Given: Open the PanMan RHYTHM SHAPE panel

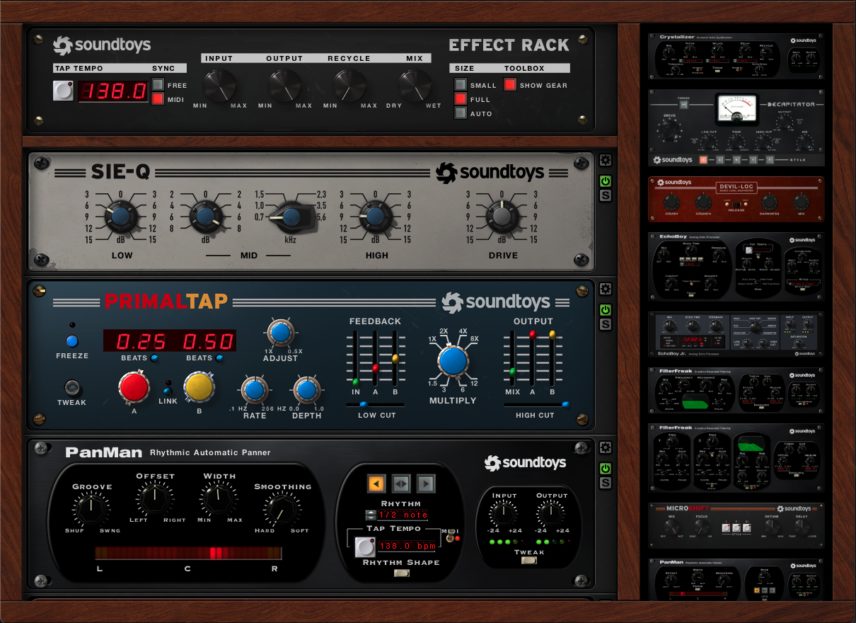Looking at the screenshot, I should coord(401,573).
